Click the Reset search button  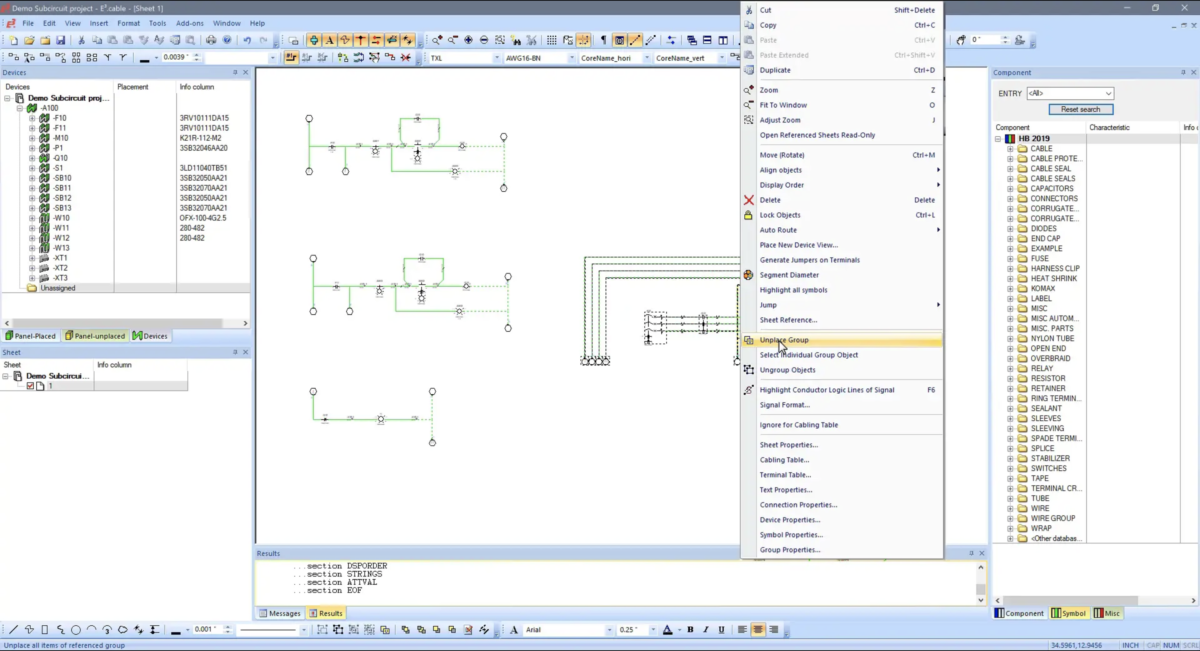click(1080, 109)
